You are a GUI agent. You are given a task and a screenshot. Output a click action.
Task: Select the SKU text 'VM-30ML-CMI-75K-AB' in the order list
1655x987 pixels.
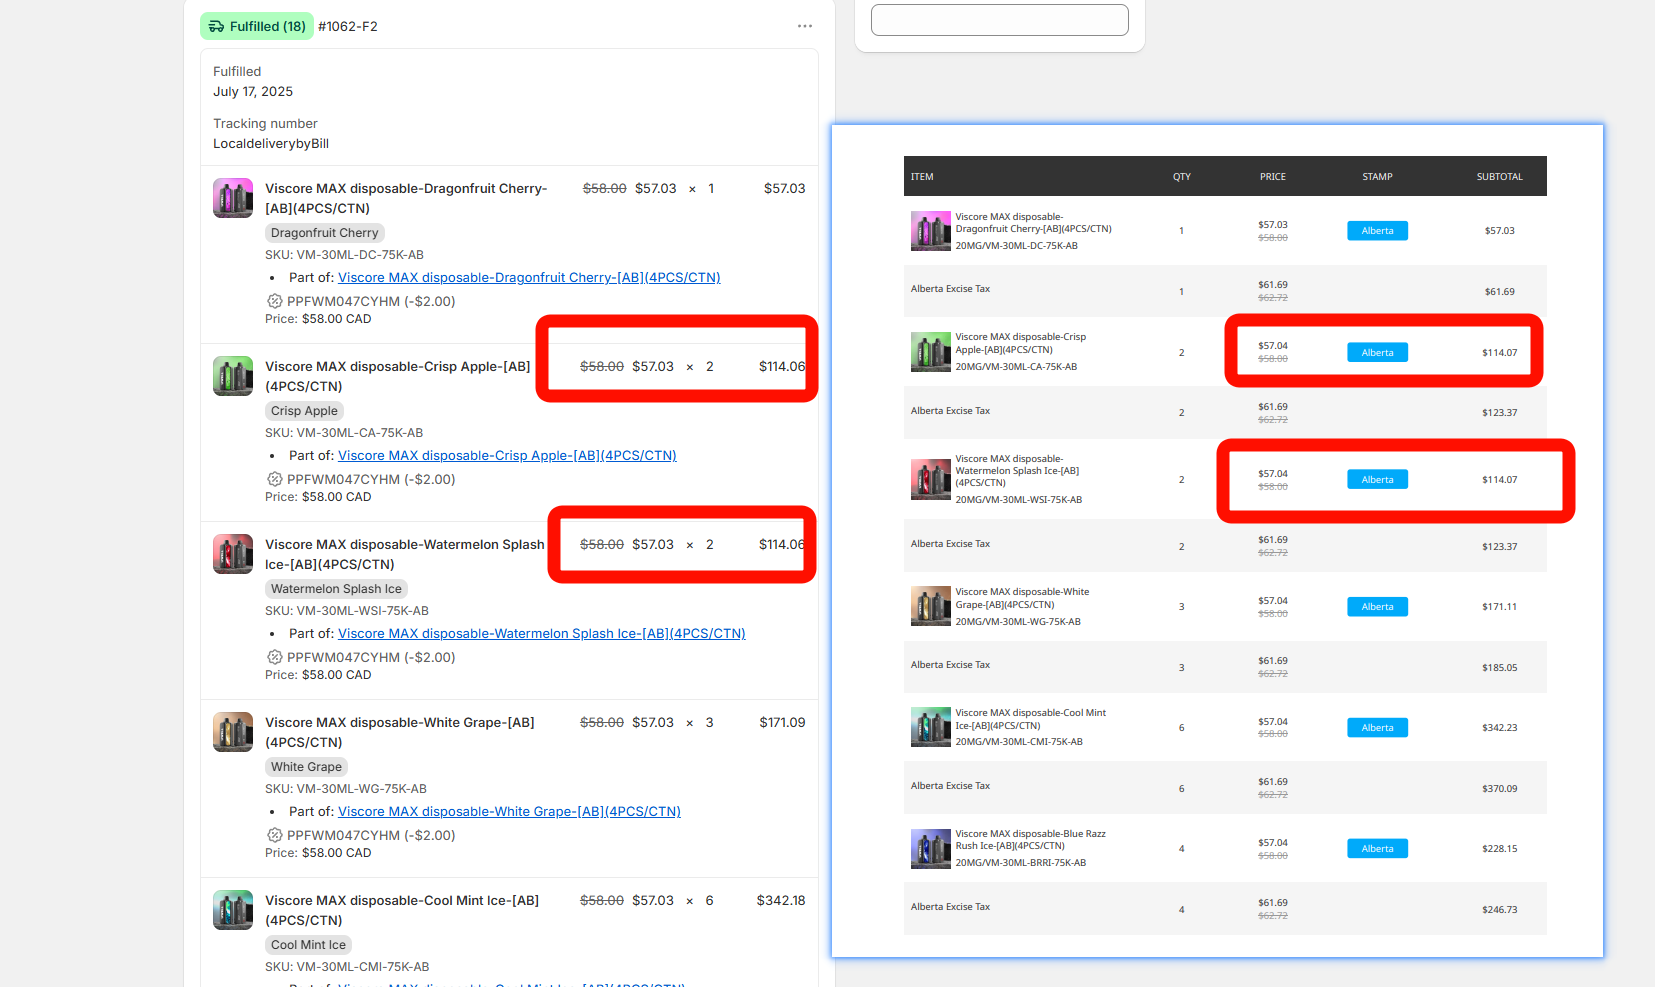point(363,967)
